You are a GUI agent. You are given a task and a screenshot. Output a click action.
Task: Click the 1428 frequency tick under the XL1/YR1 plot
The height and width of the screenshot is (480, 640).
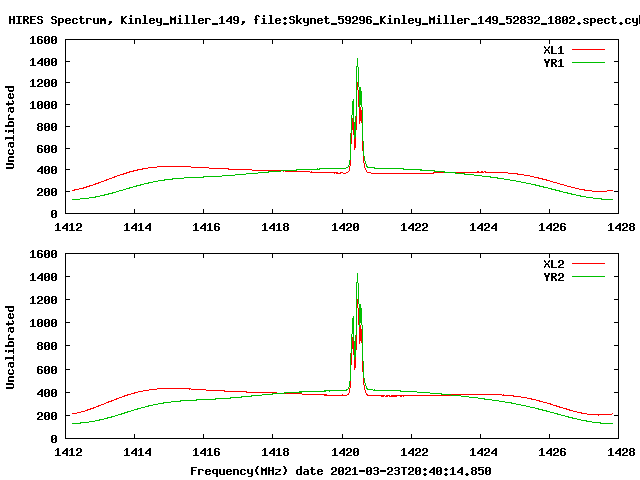(621, 227)
